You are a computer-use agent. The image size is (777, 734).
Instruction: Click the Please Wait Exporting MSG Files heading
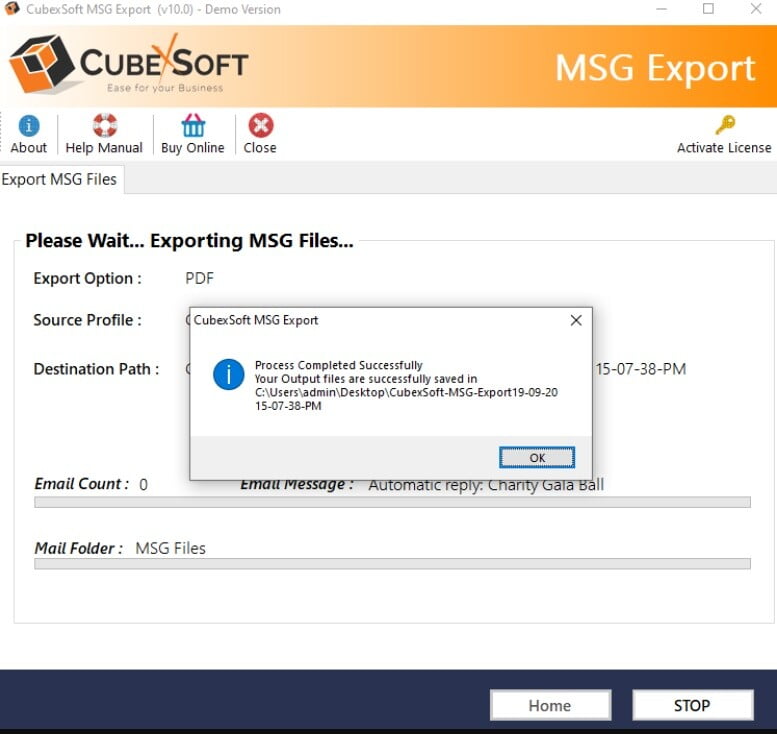pos(189,241)
